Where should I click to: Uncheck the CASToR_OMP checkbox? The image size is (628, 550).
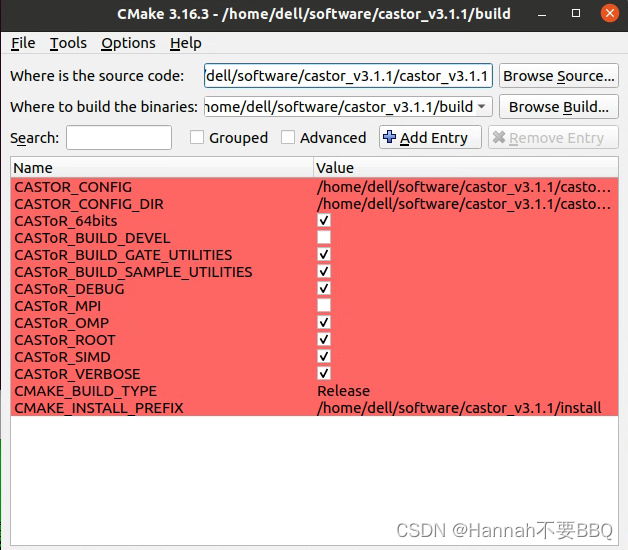[324, 322]
